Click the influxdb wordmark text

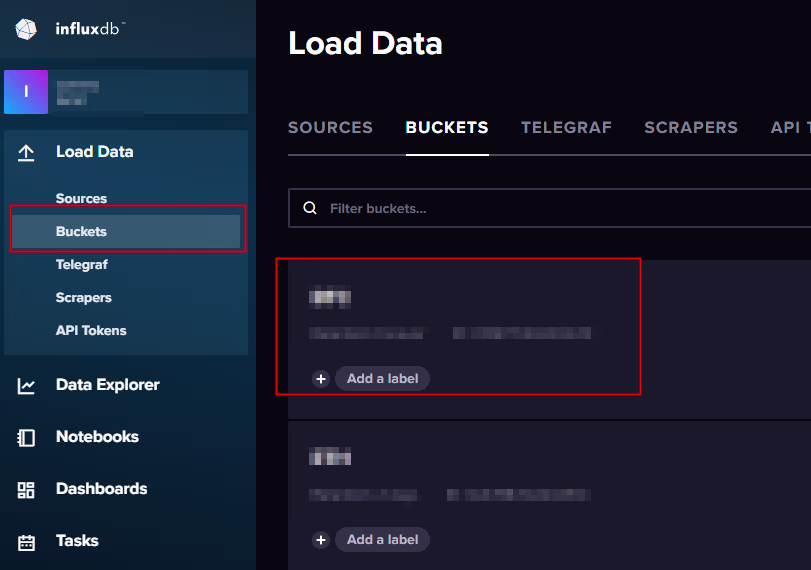click(88, 29)
